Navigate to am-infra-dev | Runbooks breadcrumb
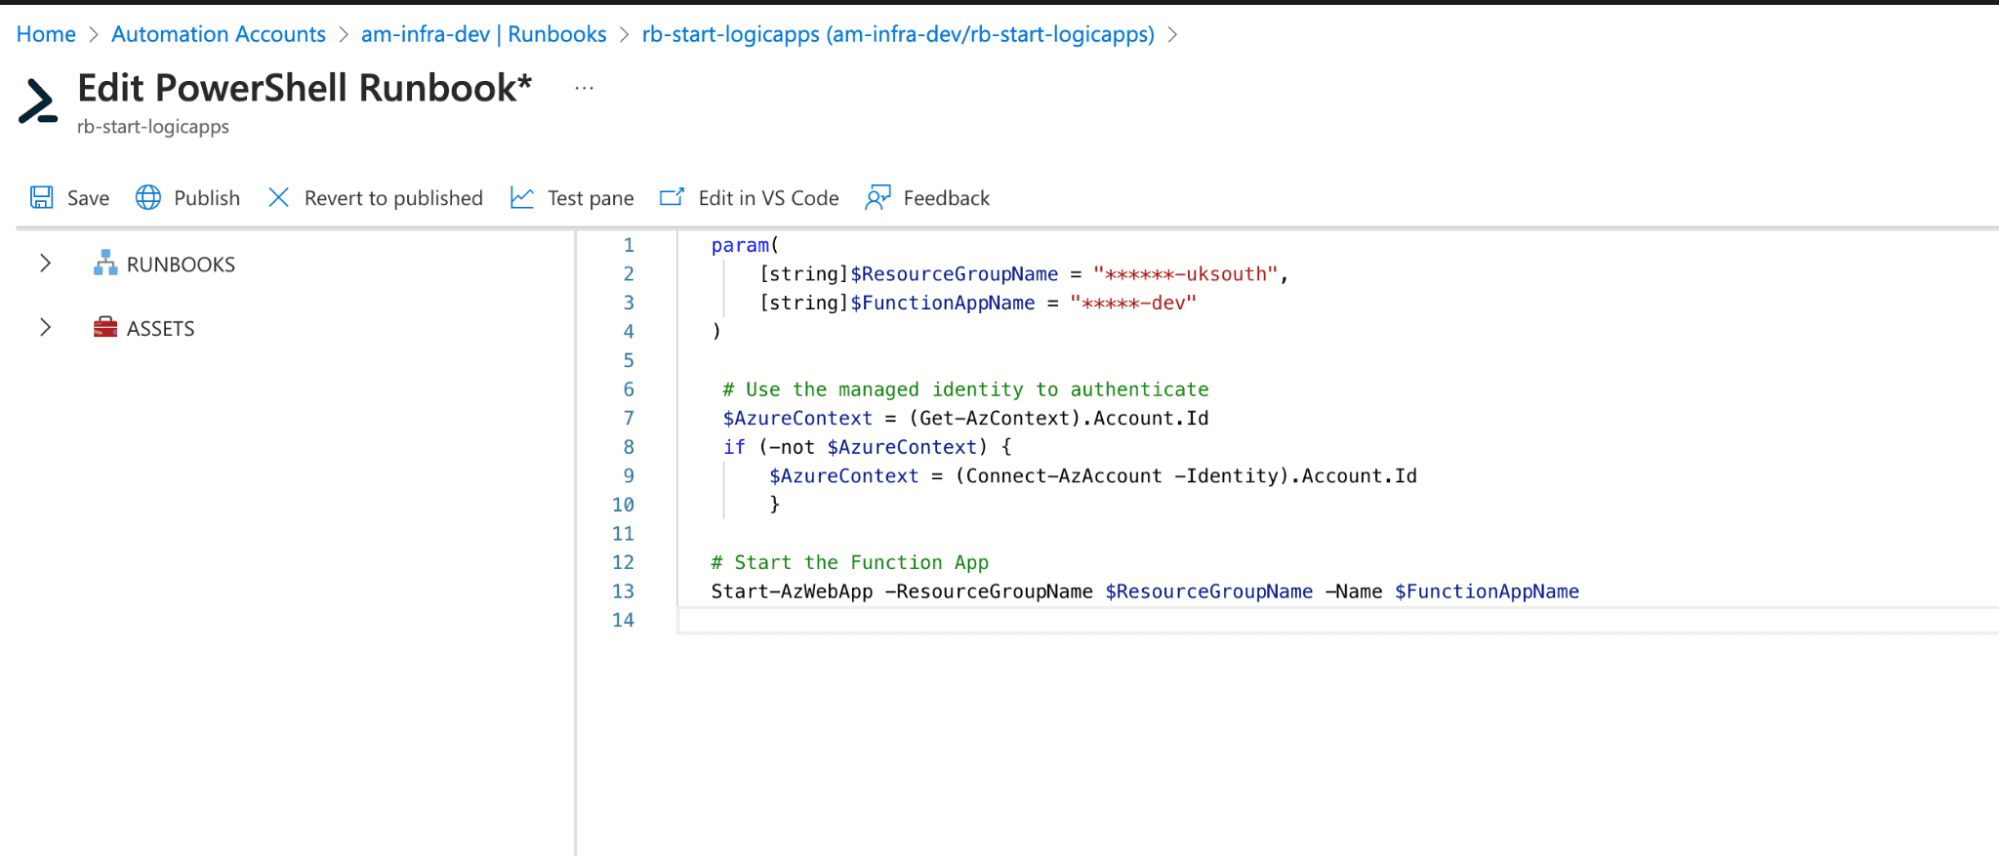Image resolution: width=1999 pixels, height=857 pixels. click(483, 34)
